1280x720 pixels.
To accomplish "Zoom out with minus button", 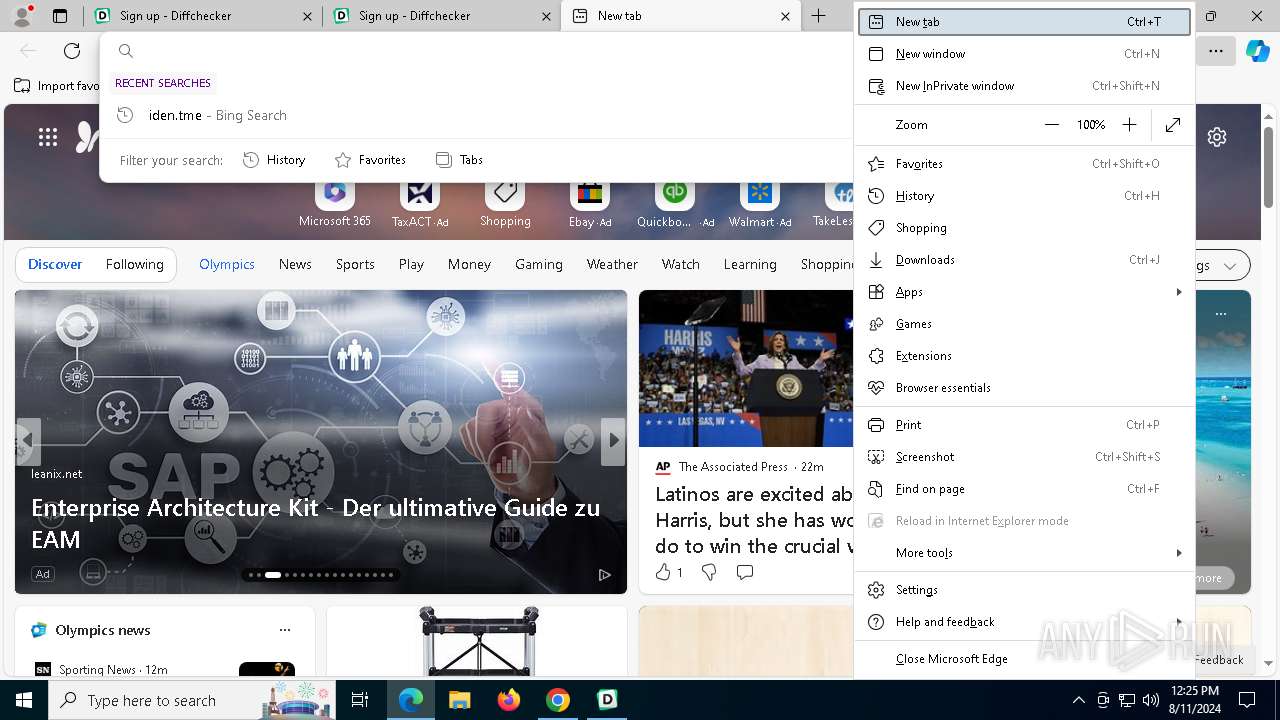I will coord(1051,125).
